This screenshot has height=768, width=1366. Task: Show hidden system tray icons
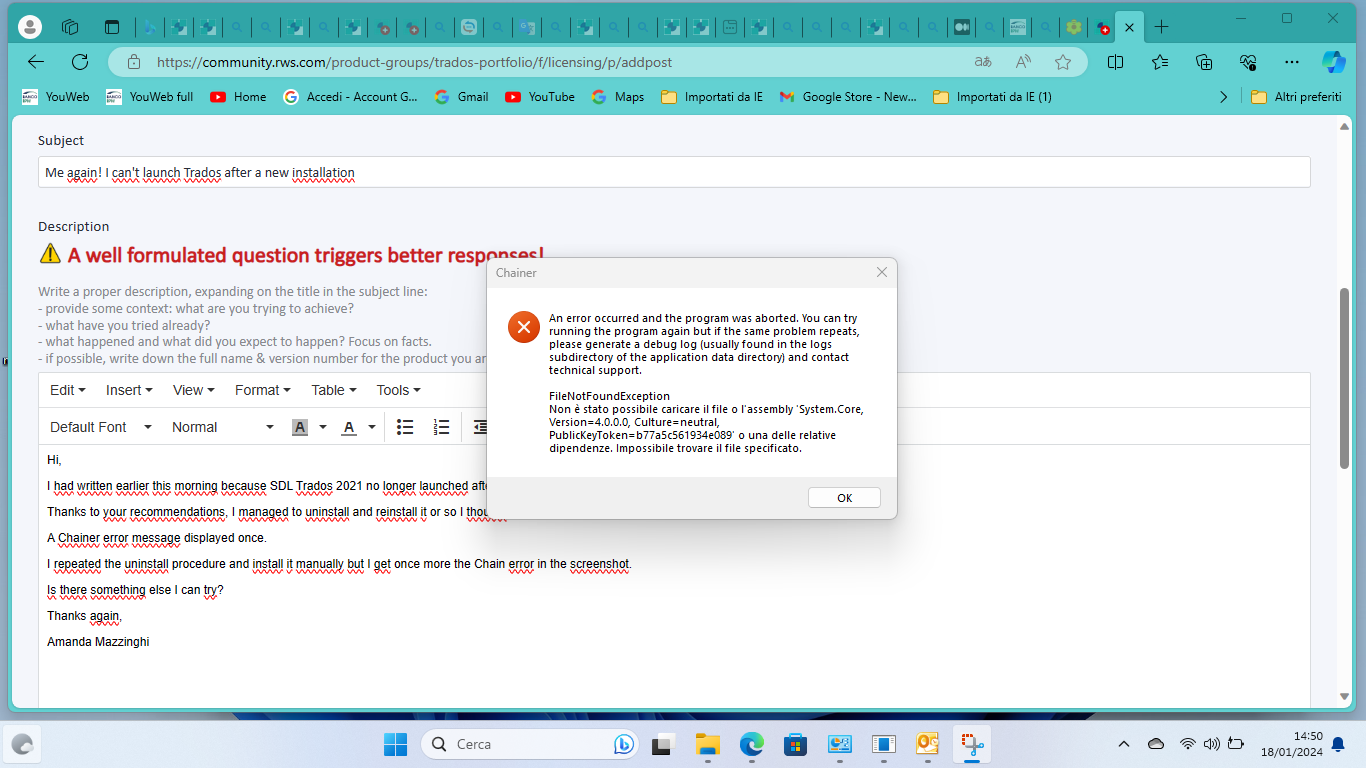point(1124,744)
